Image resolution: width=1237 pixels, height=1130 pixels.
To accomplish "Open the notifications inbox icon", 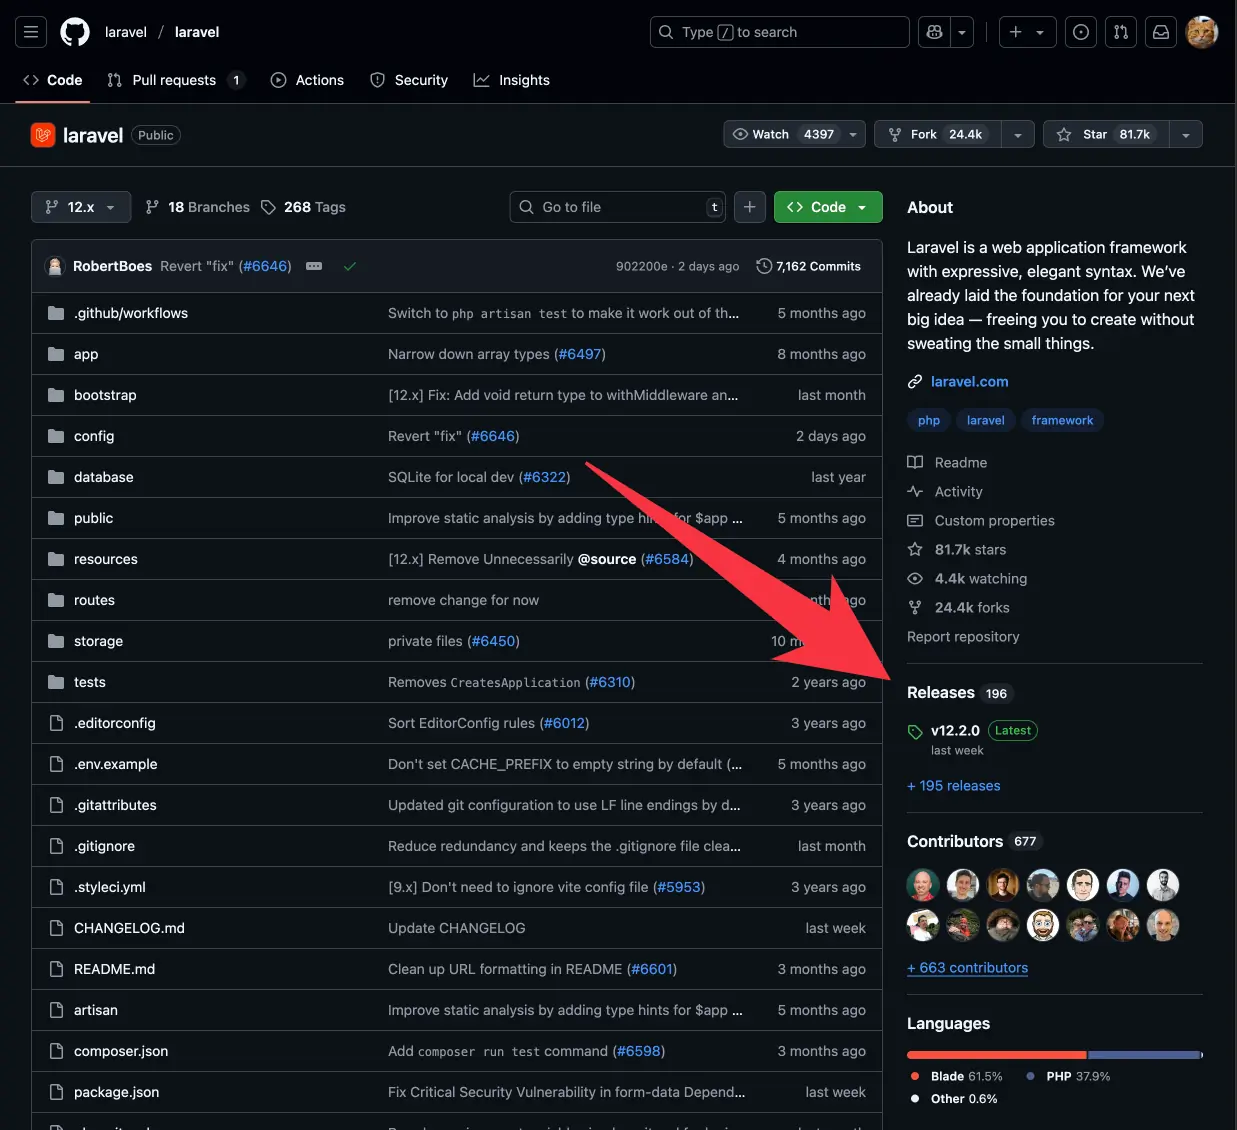I will point(1160,31).
